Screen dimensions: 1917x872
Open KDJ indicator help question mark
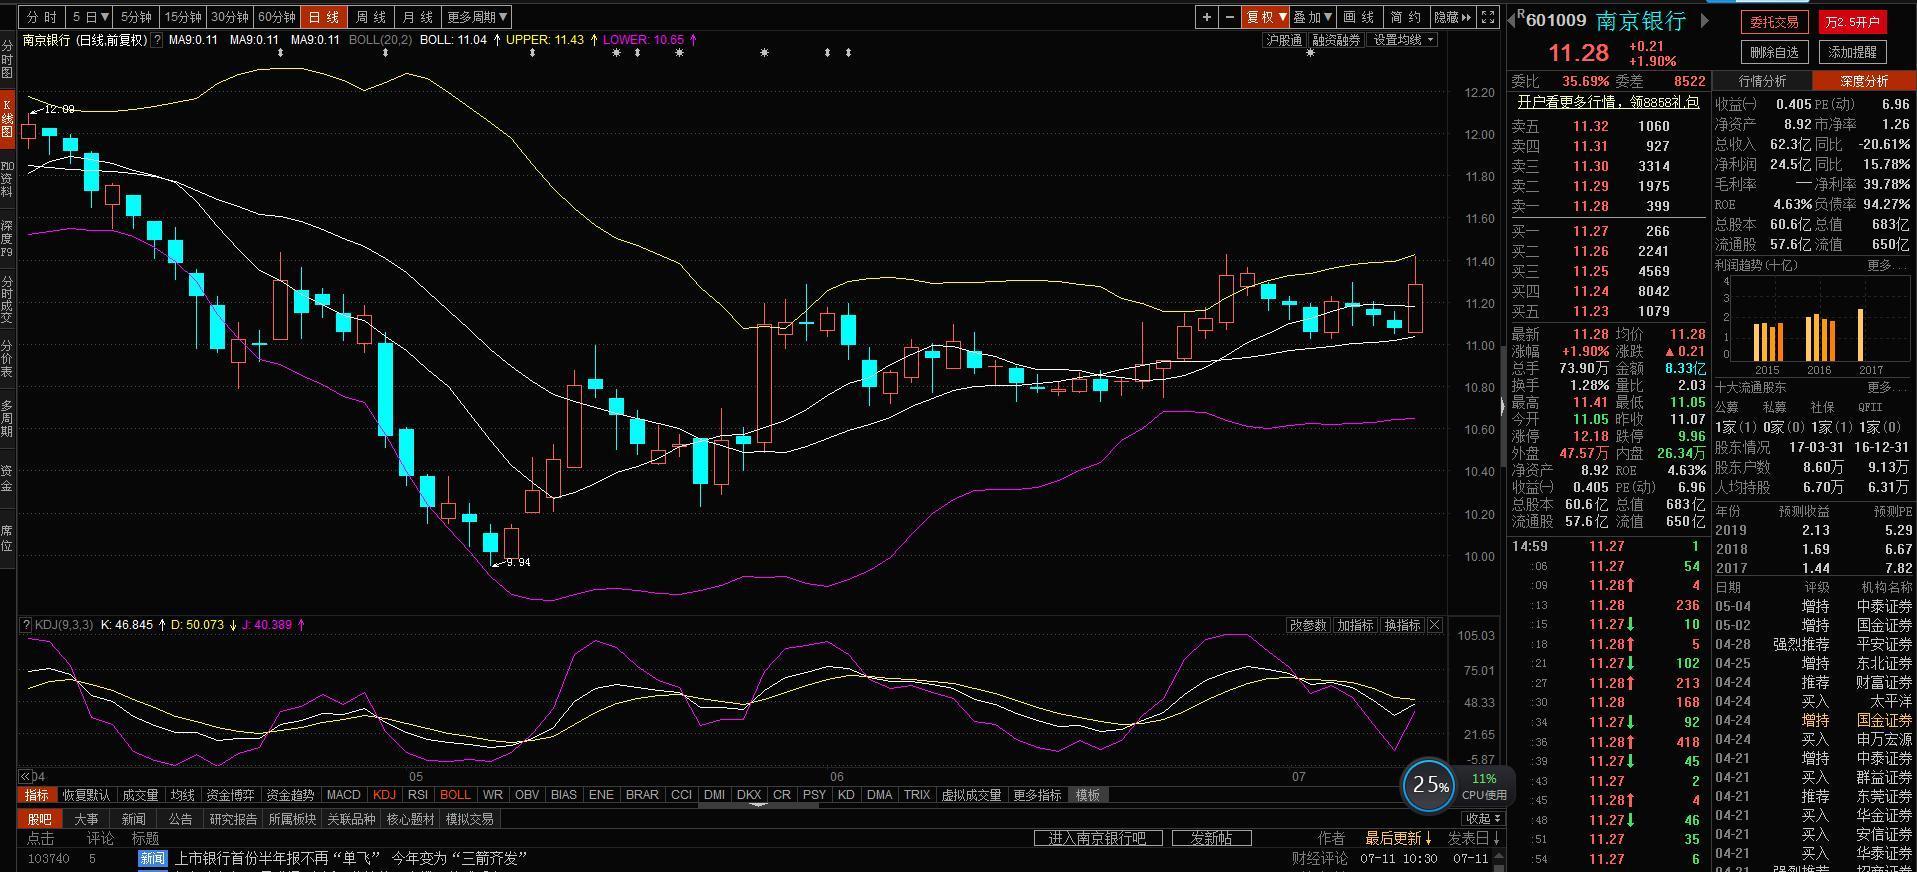[26, 625]
